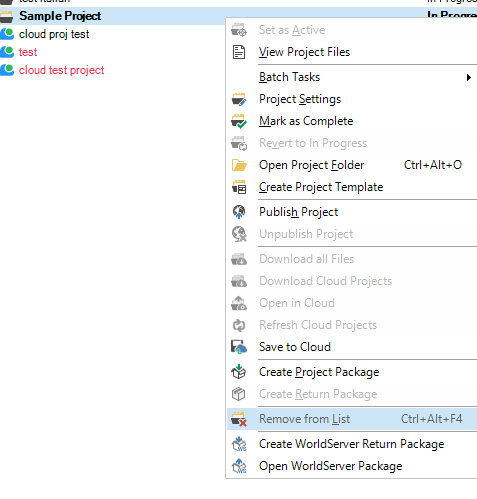
Task: Select Create WorldServer Return Package
Action: (x=352, y=444)
